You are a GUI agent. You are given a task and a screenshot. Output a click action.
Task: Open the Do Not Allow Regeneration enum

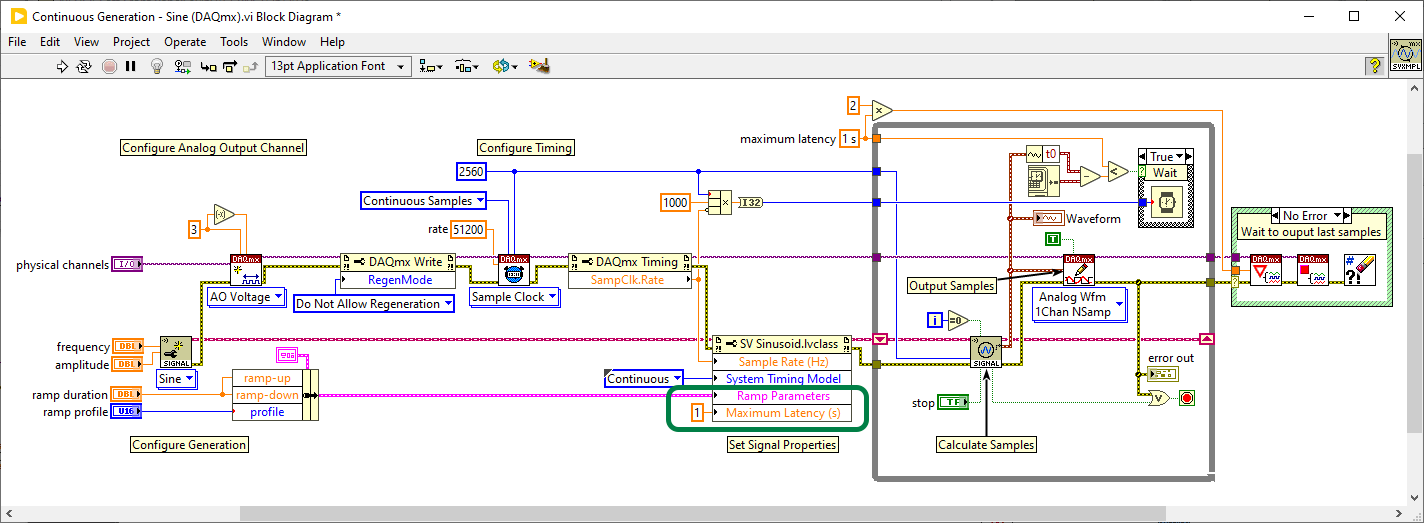(x=375, y=303)
